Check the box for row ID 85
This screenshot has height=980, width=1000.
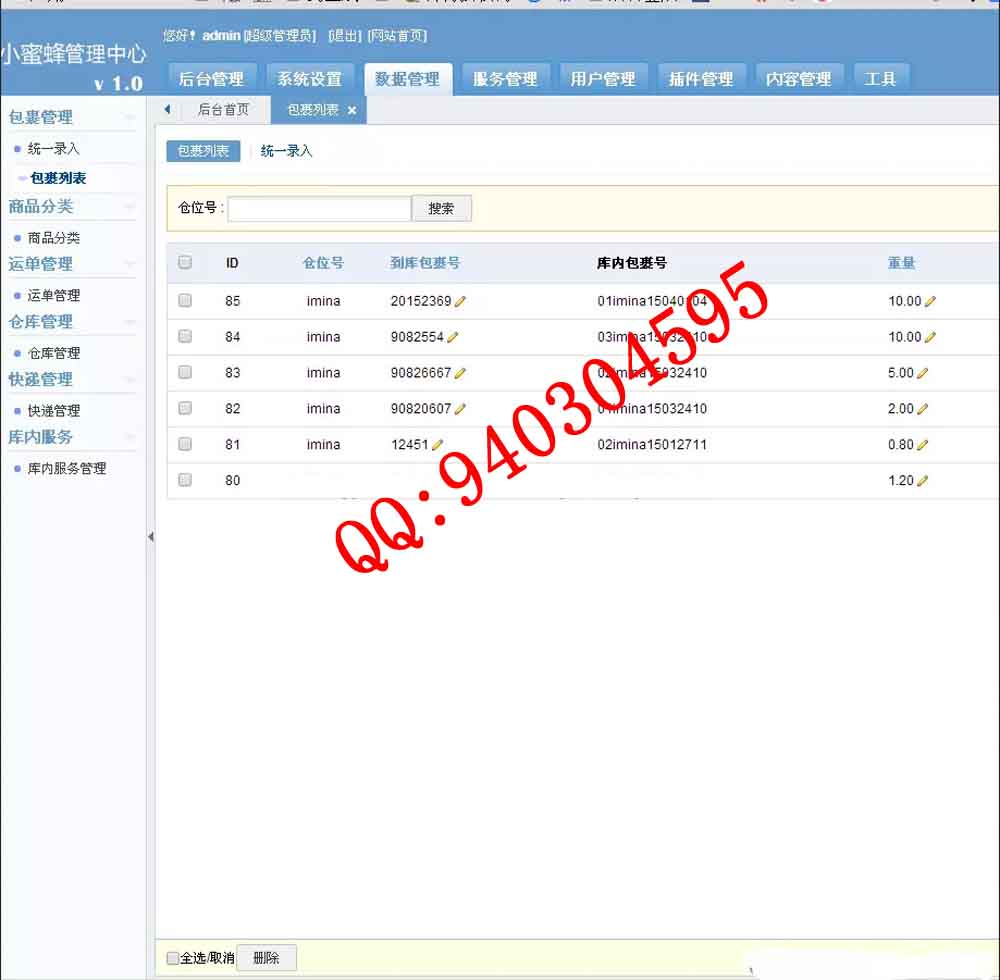(185, 300)
